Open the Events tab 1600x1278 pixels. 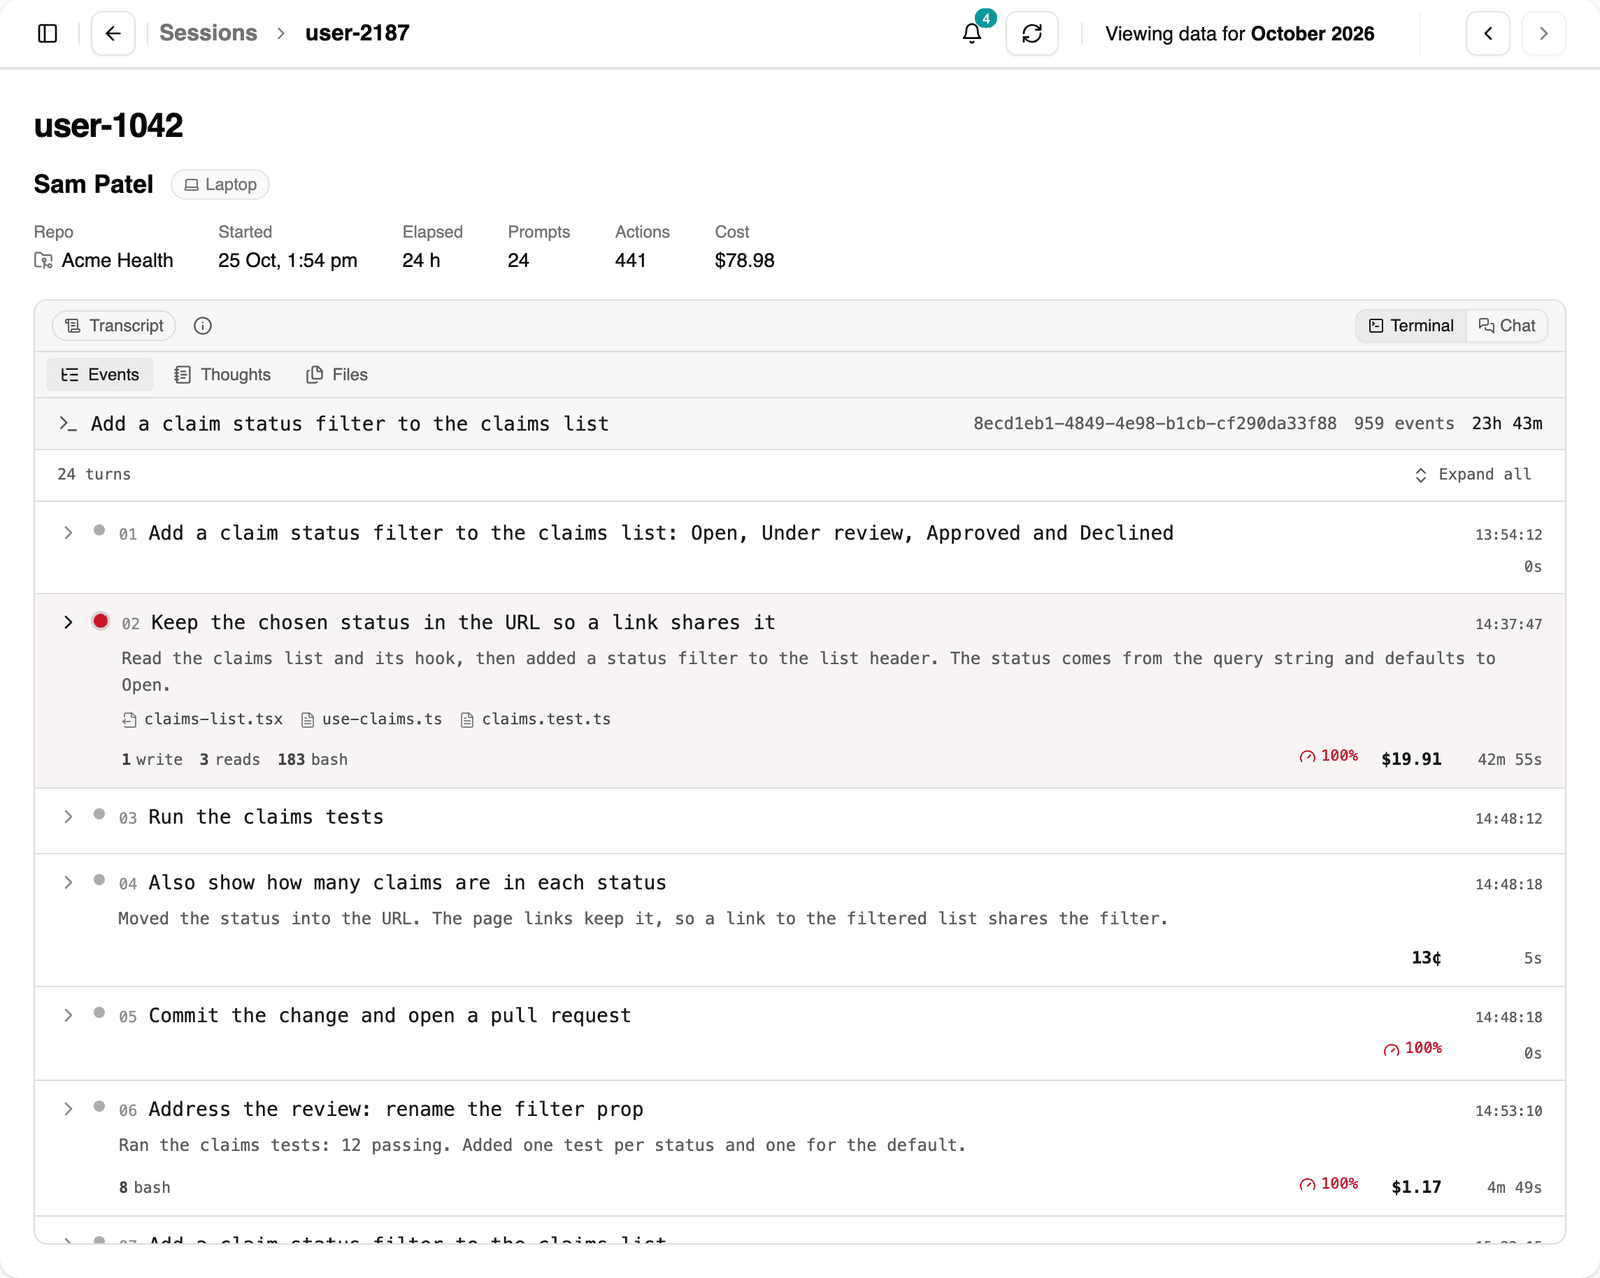click(100, 375)
